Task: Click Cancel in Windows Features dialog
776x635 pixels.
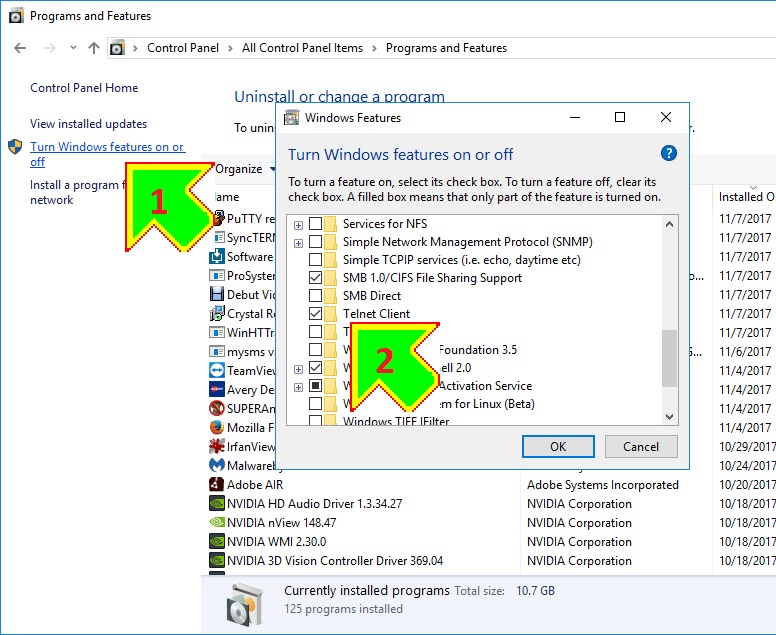Action: click(641, 446)
